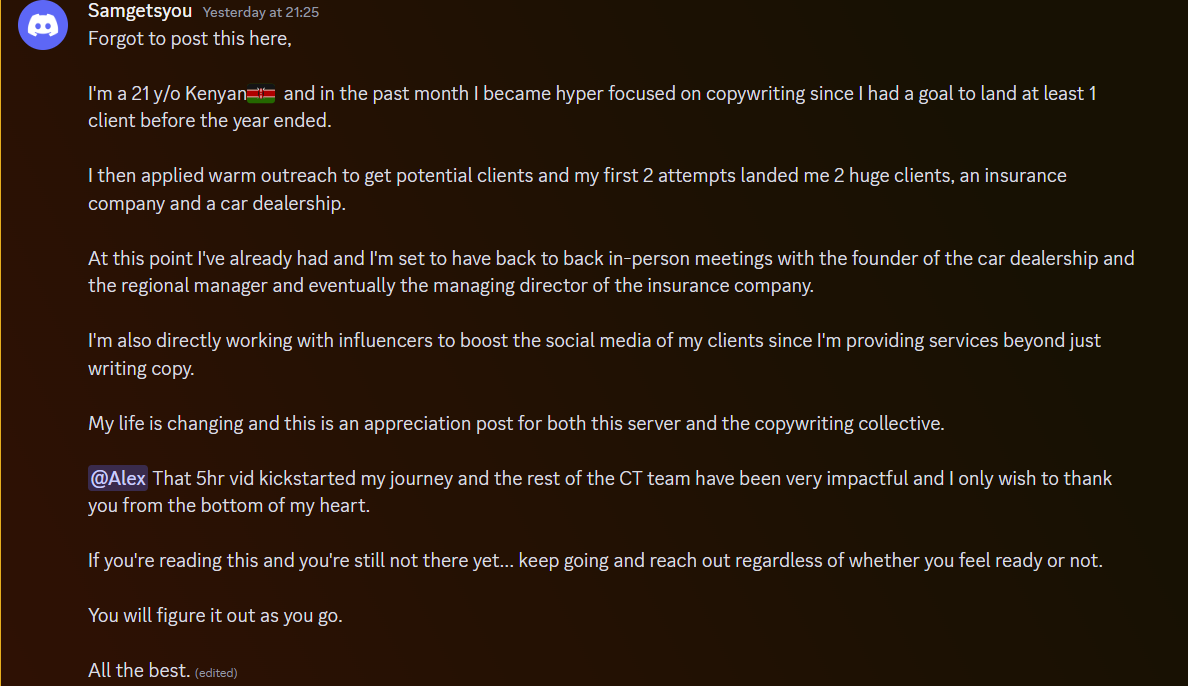This screenshot has height=686, width=1188.
Task: Click 'You will figure it out as you go.'
Action: pos(215,615)
